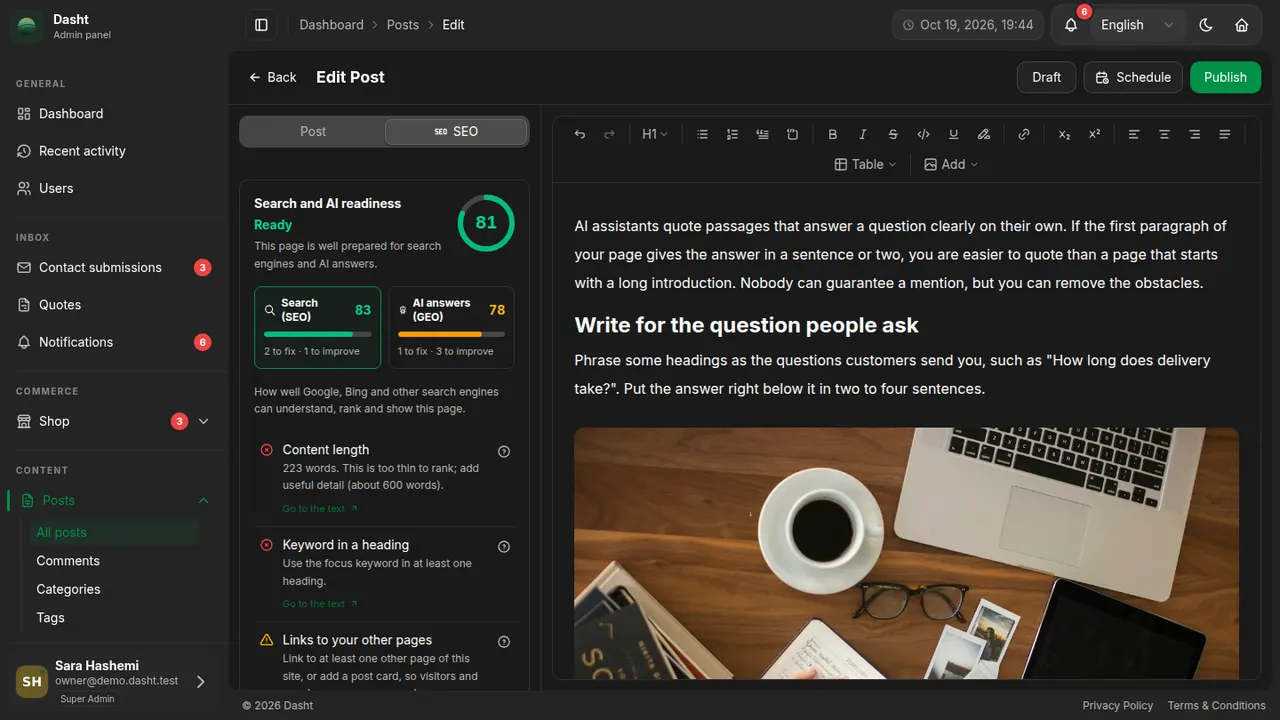
Task: Insert a numbered list
Action: click(732, 134)
